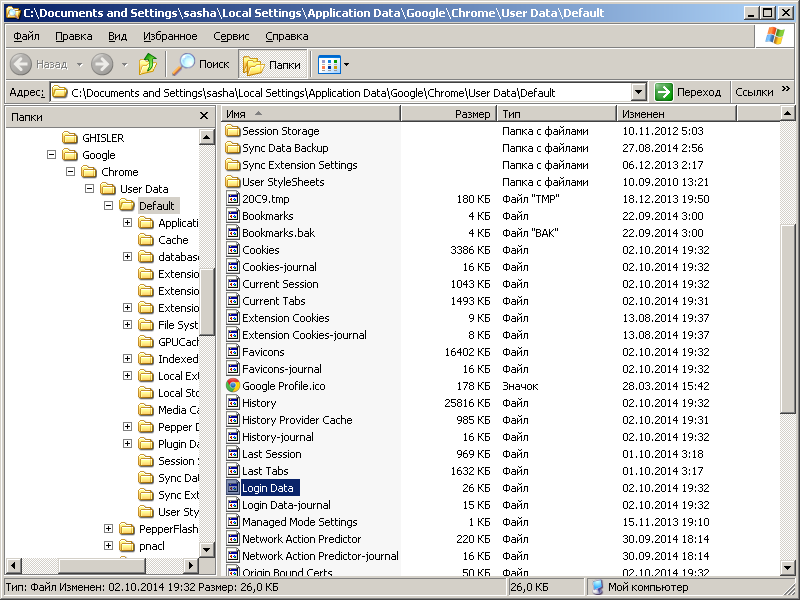This screenshot has height=600, width=800.
Task: Click the Cookies file icon
Action: [x=233, y=249]
